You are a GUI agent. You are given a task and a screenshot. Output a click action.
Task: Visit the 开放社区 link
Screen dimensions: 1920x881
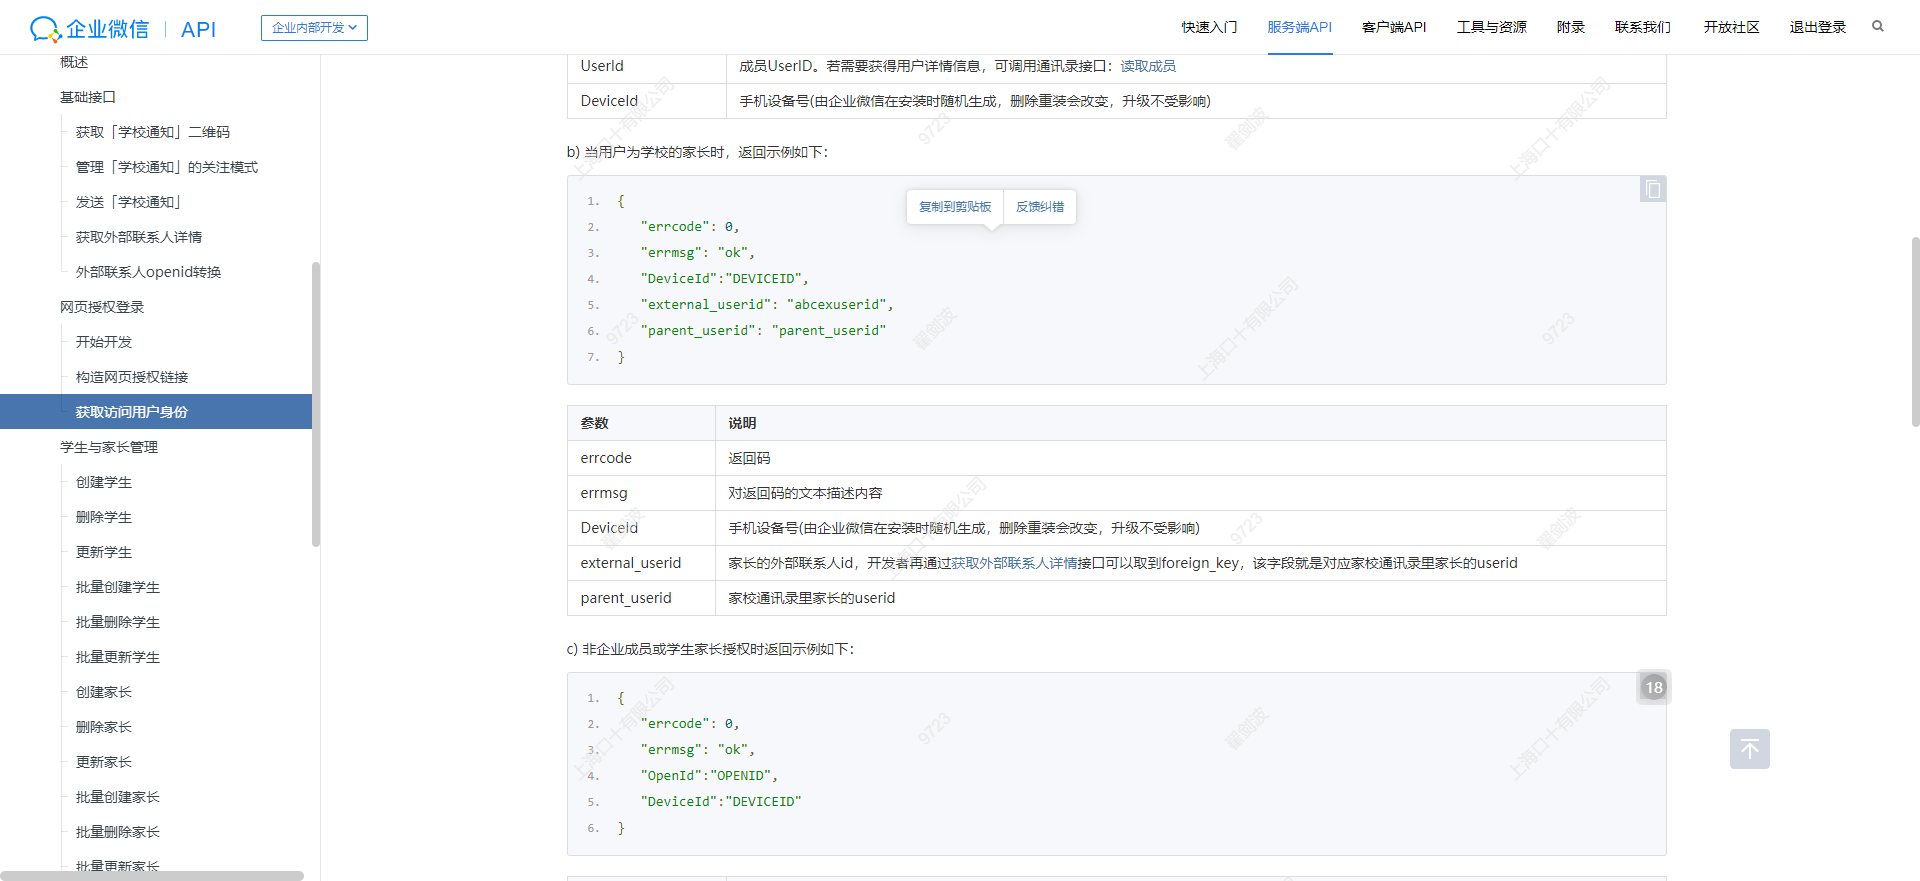click(x=1731, y=27)
